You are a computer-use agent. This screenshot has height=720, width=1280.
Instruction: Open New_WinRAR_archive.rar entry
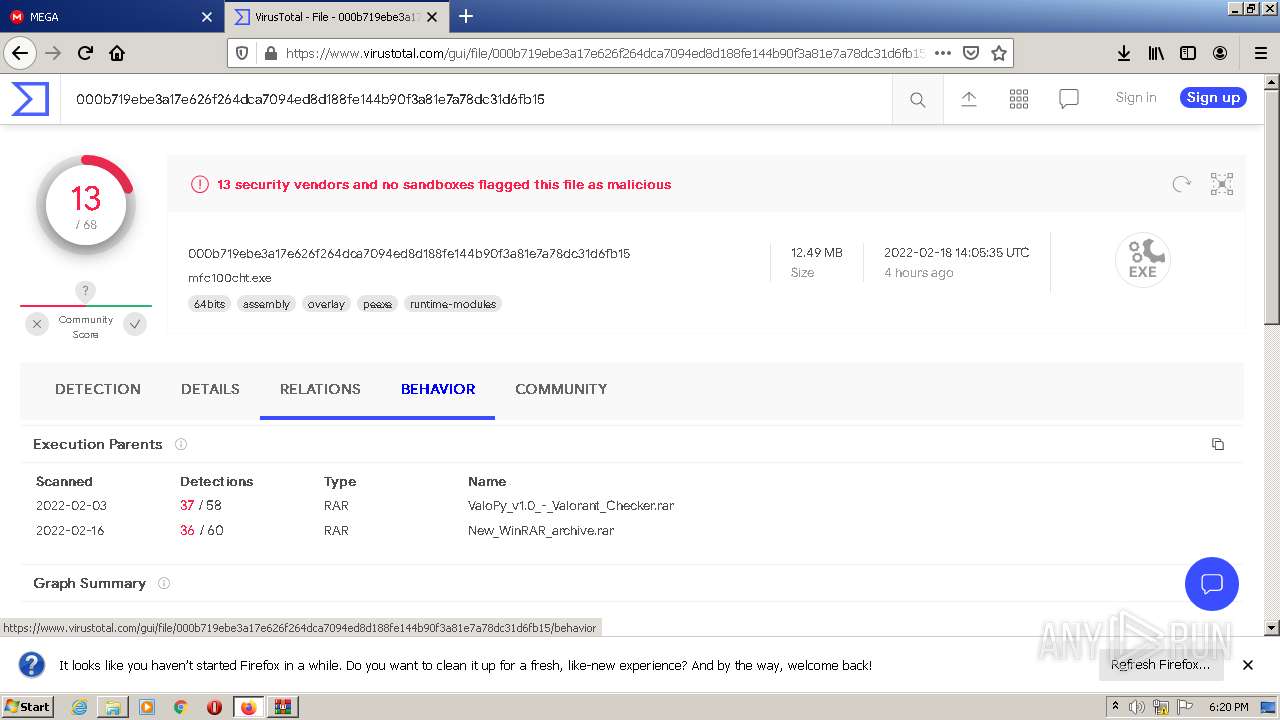pyautogui.click(x=541, y=531)
